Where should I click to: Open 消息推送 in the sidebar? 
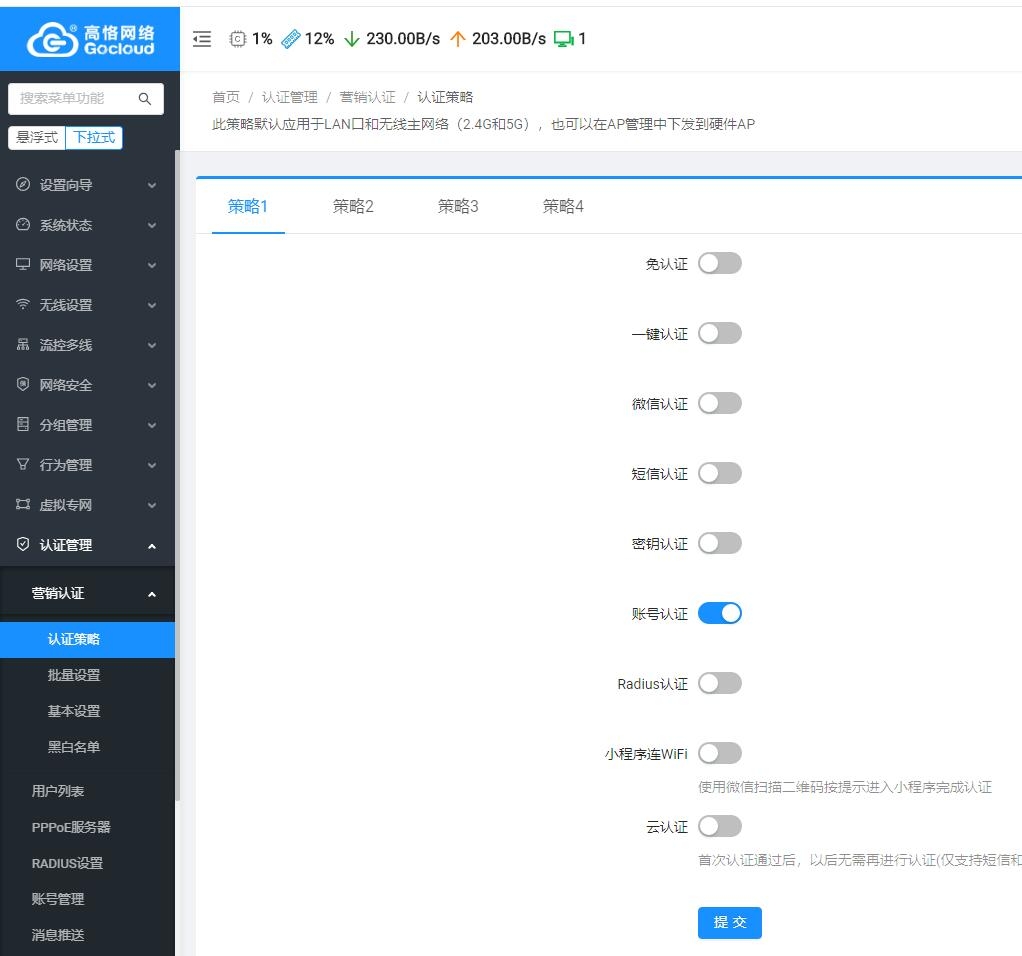[x=87, y=934]
